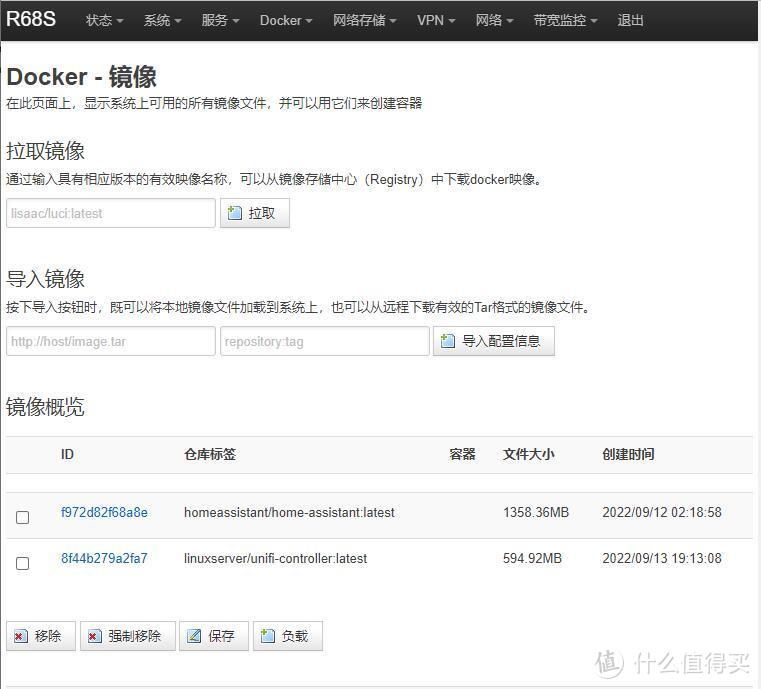
Task: Open the 状态 dropdown menu
Action: 104,20
